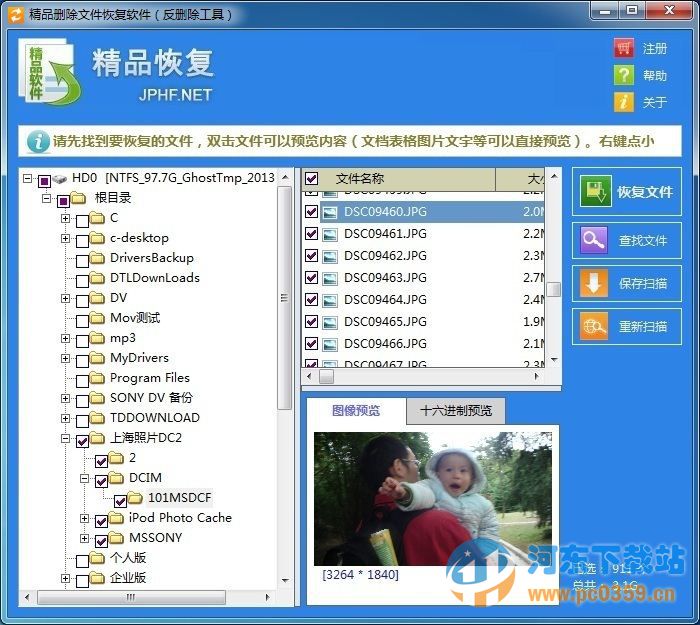Screen dimensions: 700x625
Task: Click the 重新扫描 button label
Action: coord(643,326)
